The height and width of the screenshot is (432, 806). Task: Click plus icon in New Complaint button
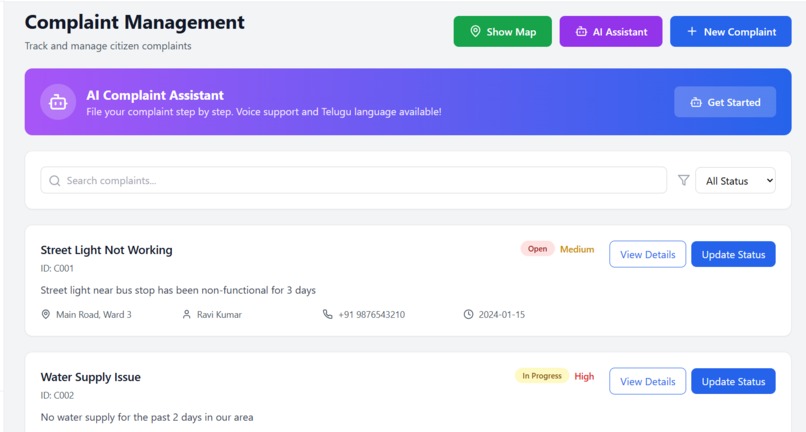[692, 31]
